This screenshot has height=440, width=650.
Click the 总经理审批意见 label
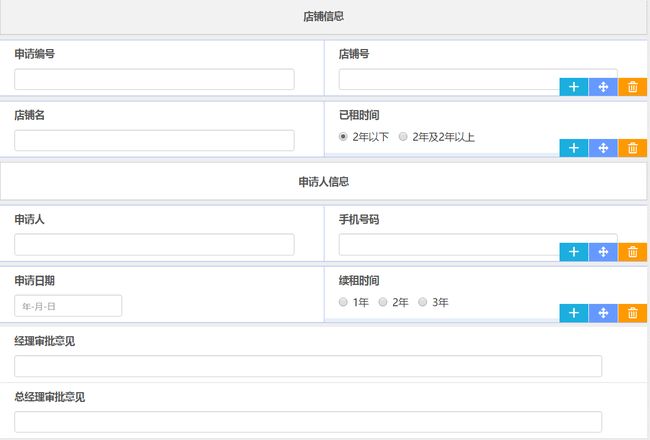pos(49,397)
